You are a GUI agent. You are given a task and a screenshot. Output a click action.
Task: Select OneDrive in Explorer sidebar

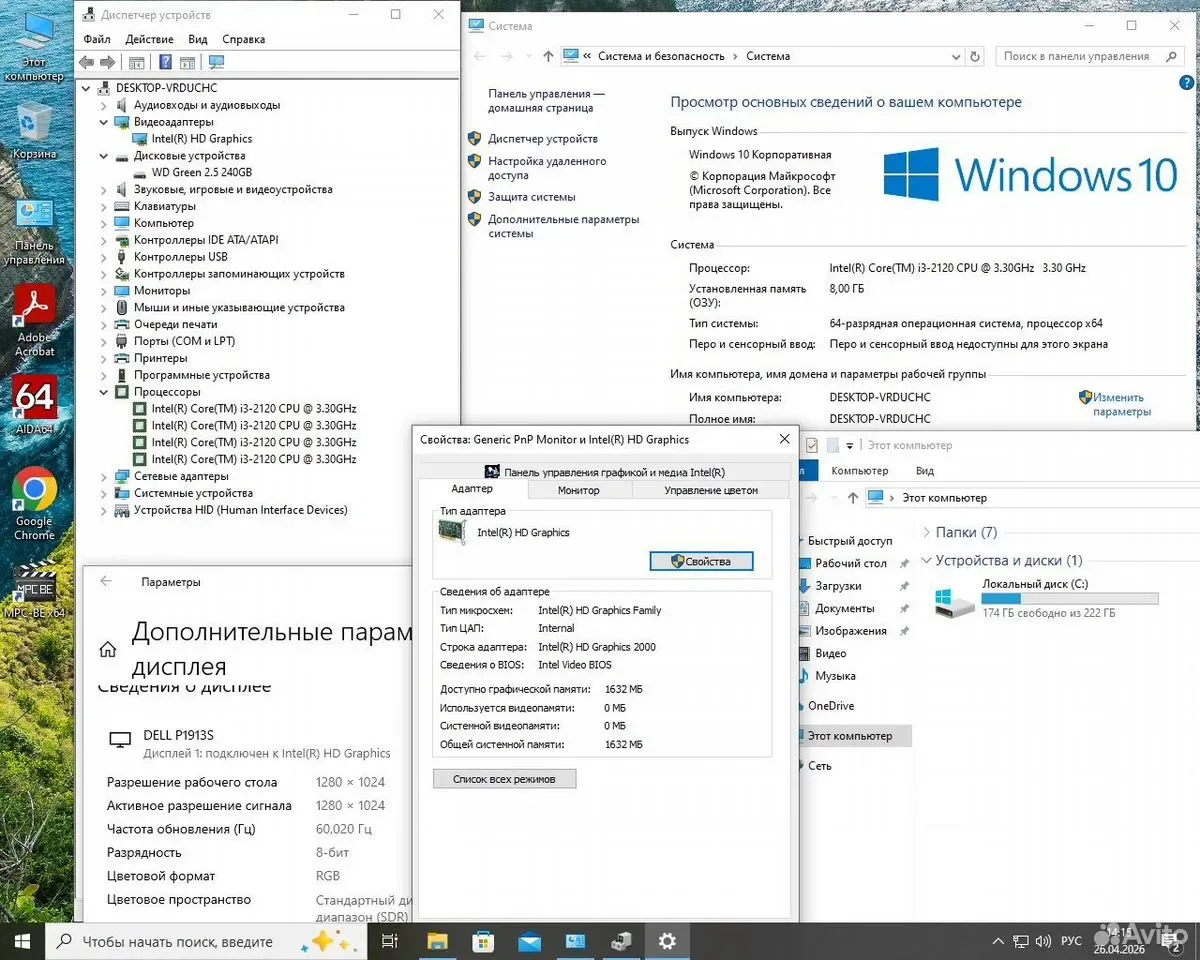pos(830,706)
